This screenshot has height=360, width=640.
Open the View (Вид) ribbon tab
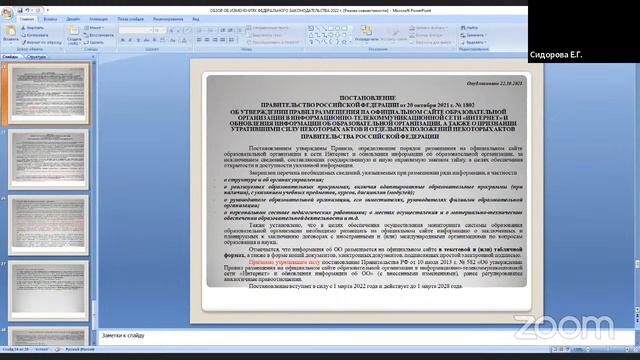click(x=196, y=19)
